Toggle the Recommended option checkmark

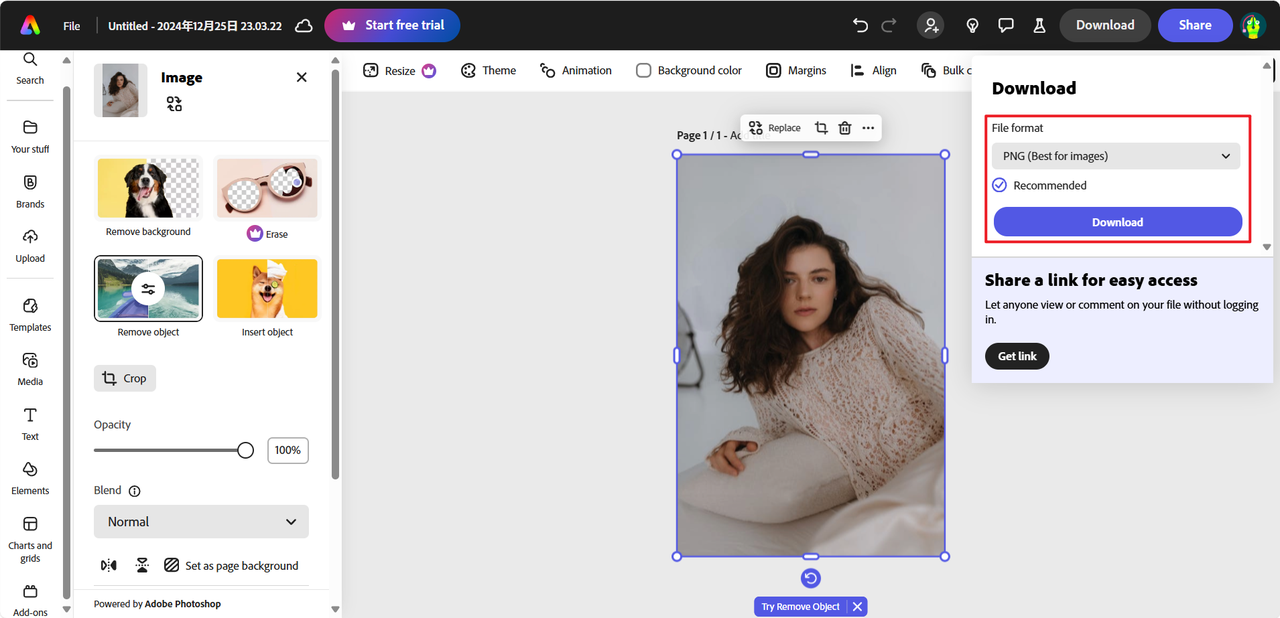click(x=999, y=185)
